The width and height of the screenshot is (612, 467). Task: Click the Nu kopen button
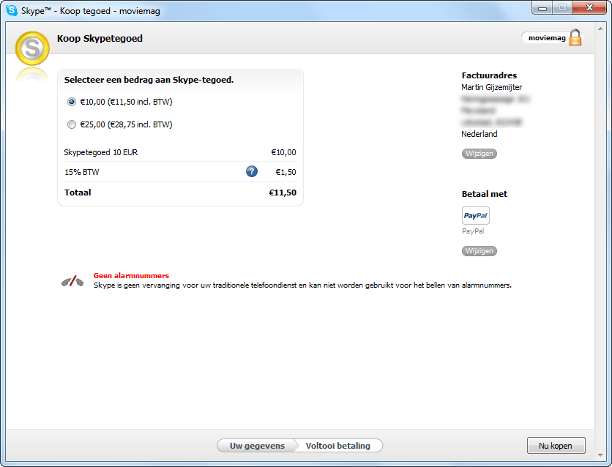[x=556, y=446]
